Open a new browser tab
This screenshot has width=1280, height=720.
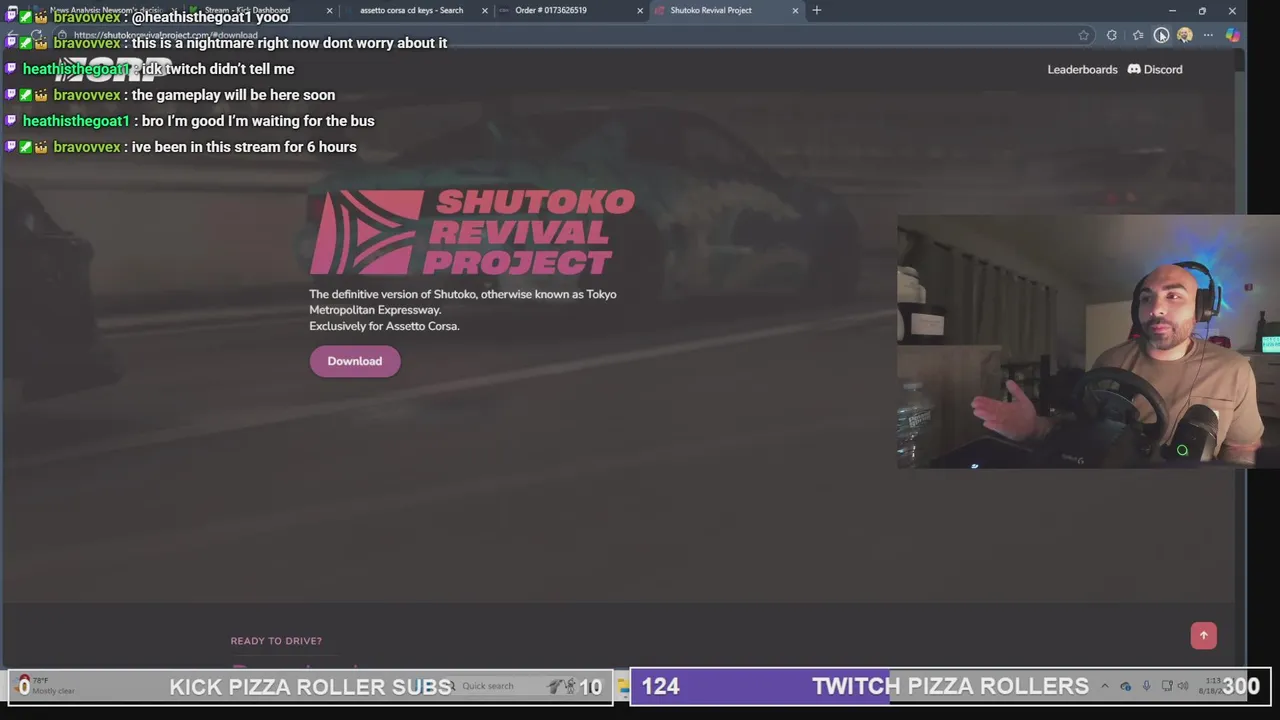[817, 10]
